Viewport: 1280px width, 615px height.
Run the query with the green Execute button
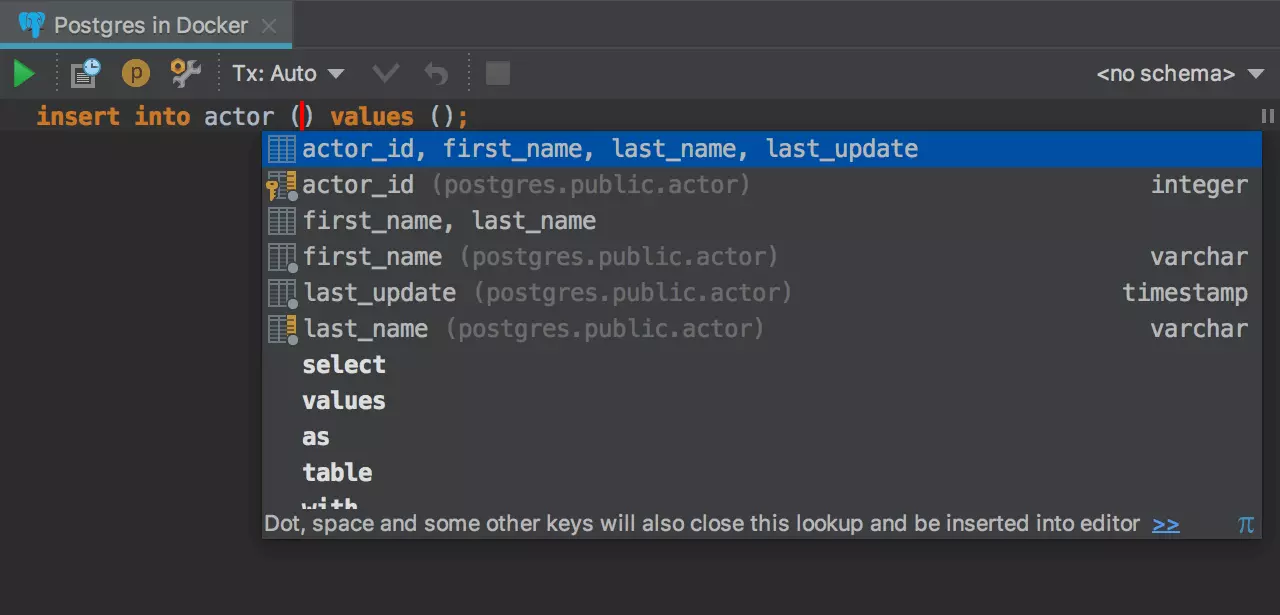[x=24, y=73]
